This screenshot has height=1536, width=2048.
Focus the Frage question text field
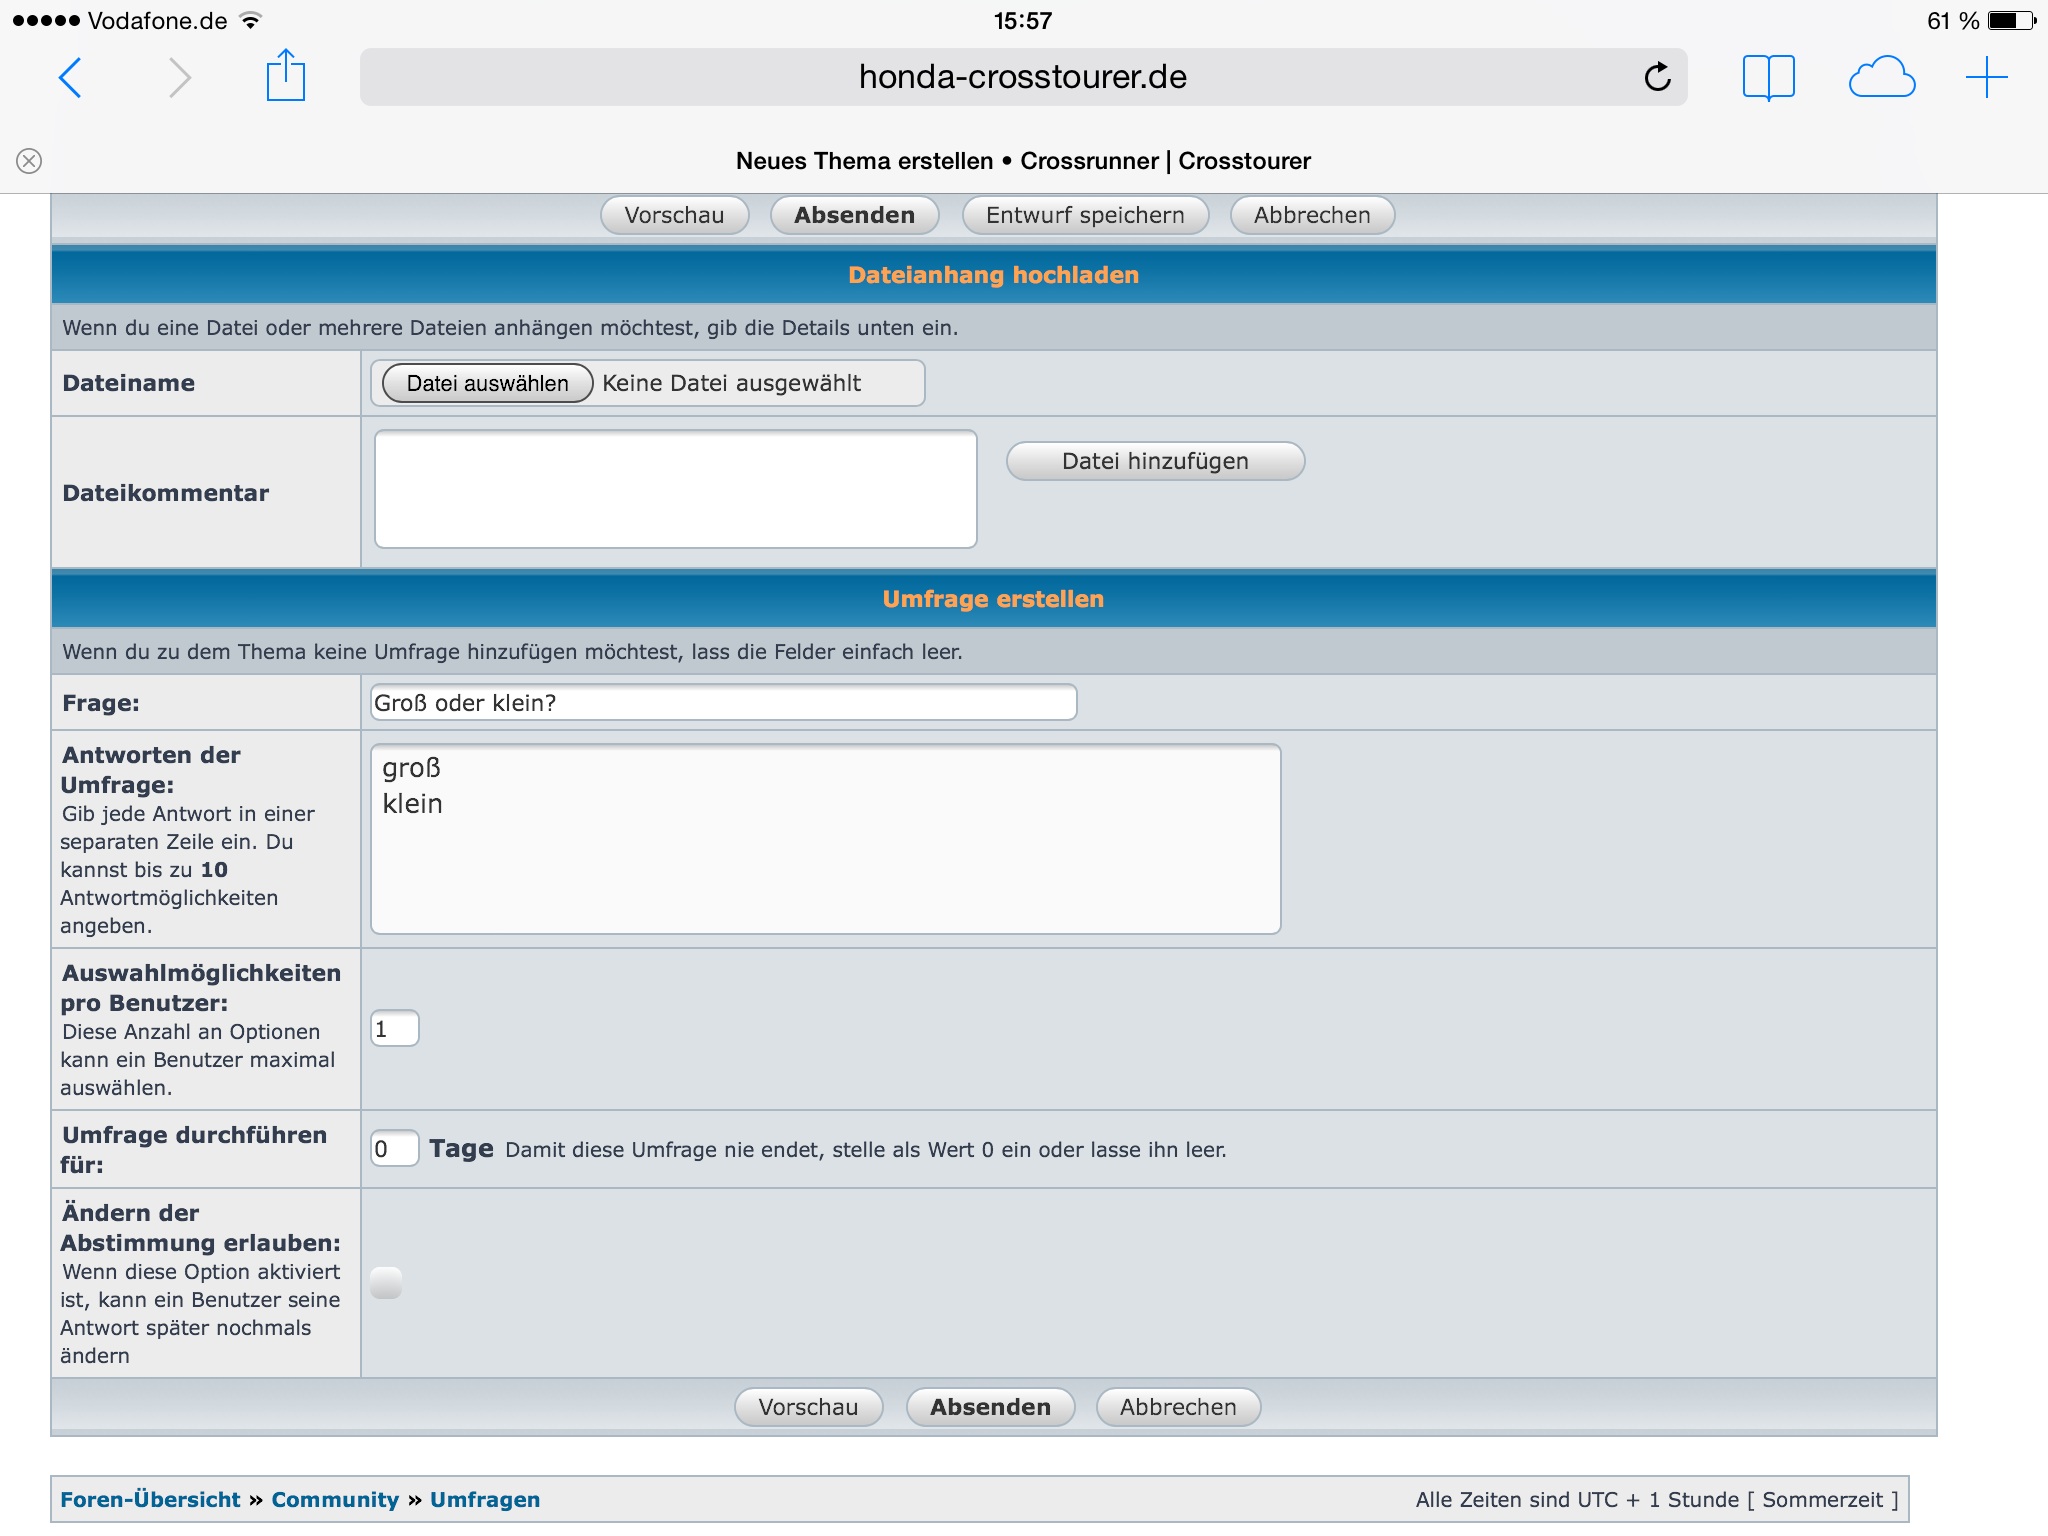pyautogui.click(x=723, y=703)
